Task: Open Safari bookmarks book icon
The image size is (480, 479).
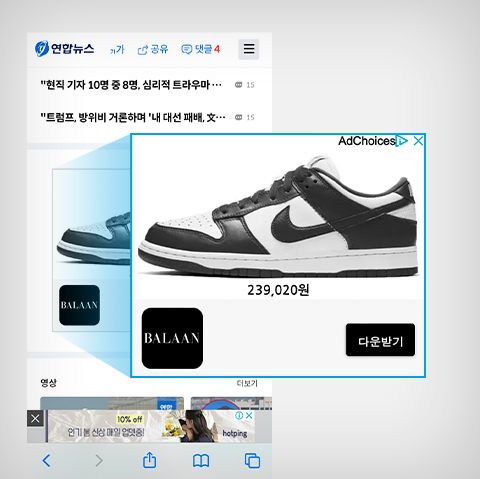Action: point(201,461)
